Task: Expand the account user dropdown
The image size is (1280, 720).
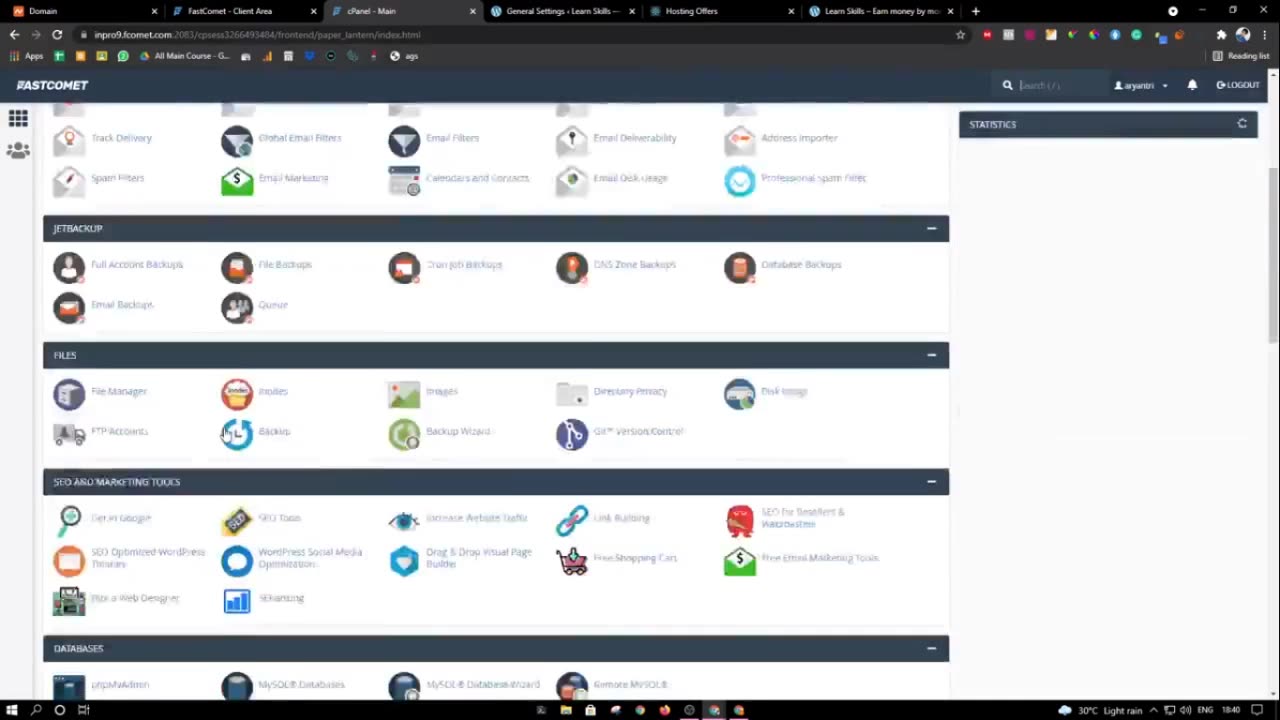Action: pos(1141,85)
